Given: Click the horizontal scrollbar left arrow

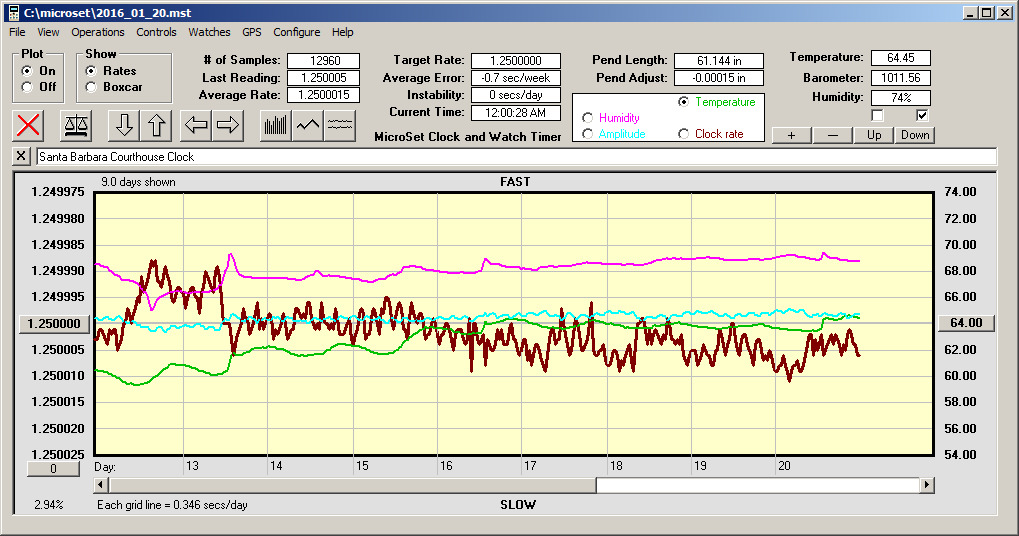Looking at the screenshot, I should pos(101,485).
